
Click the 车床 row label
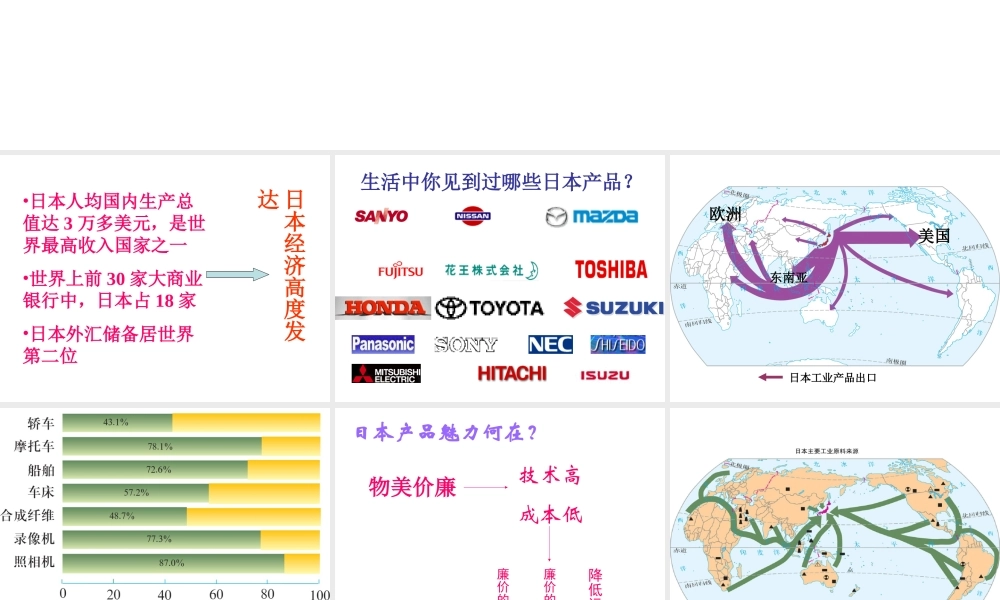pos(41,492)
